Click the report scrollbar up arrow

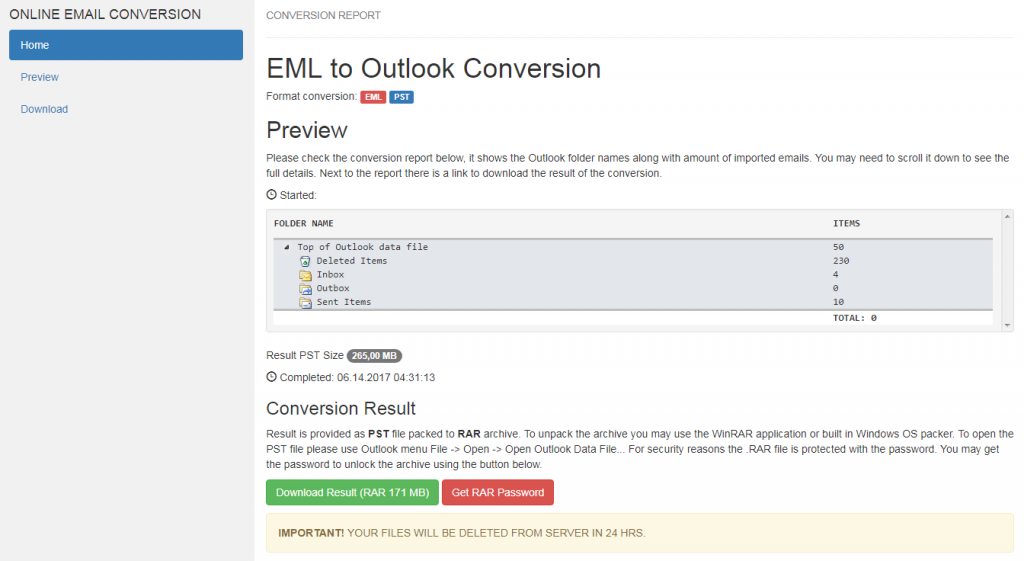(1008, 216)
